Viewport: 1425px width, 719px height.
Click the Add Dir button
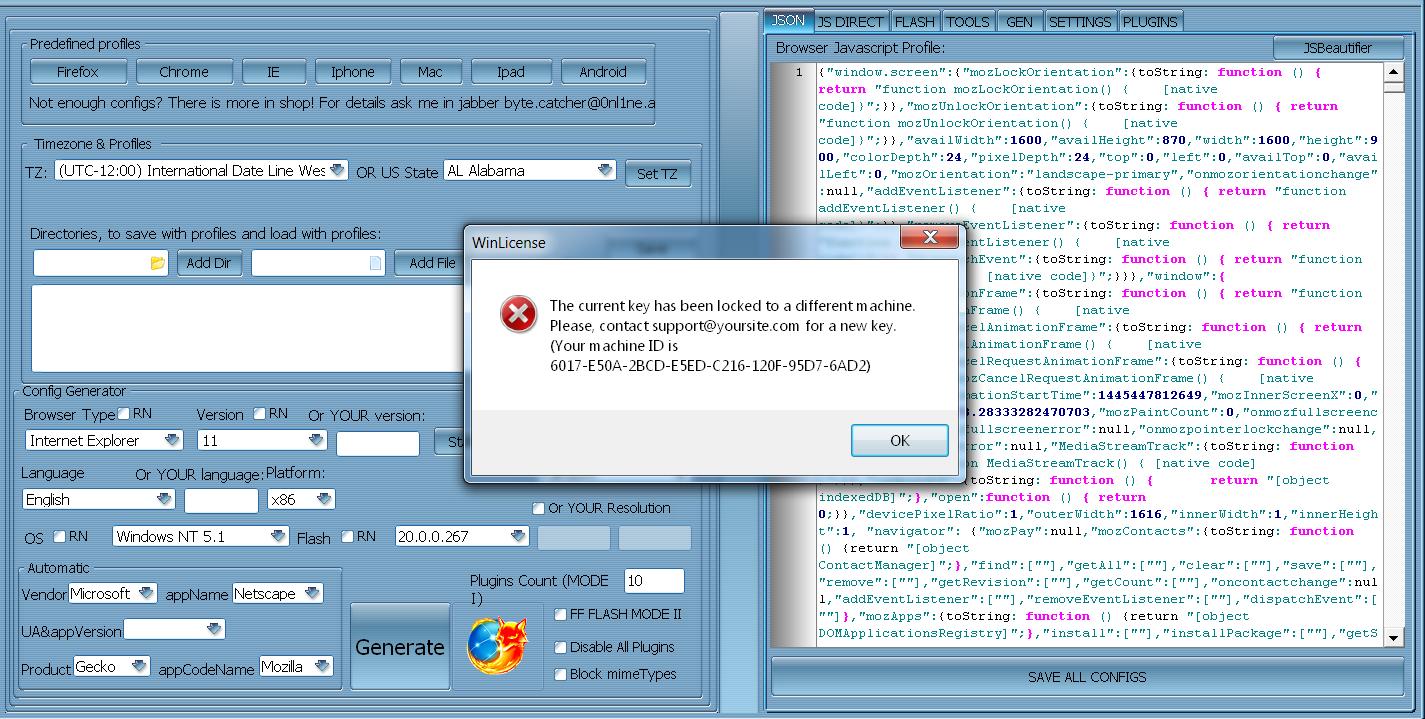[x=209, y=263]
